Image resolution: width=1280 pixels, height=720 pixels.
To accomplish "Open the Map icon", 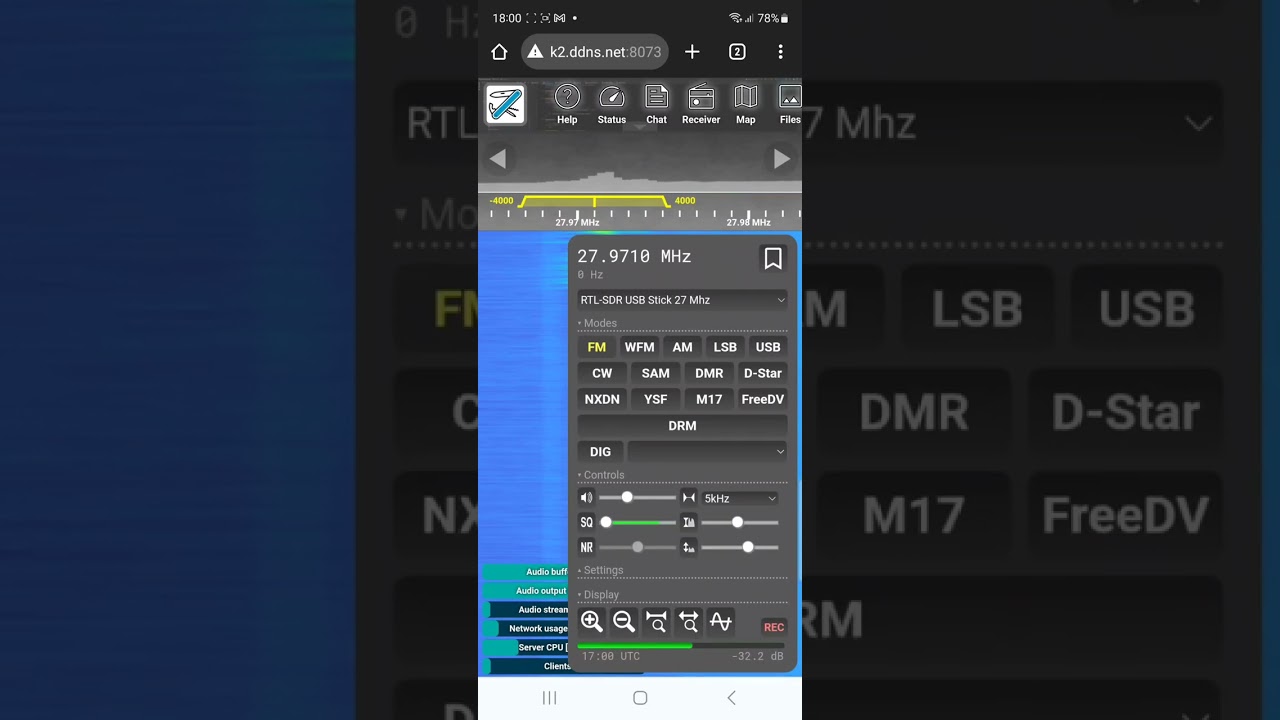I will point(746,104).
